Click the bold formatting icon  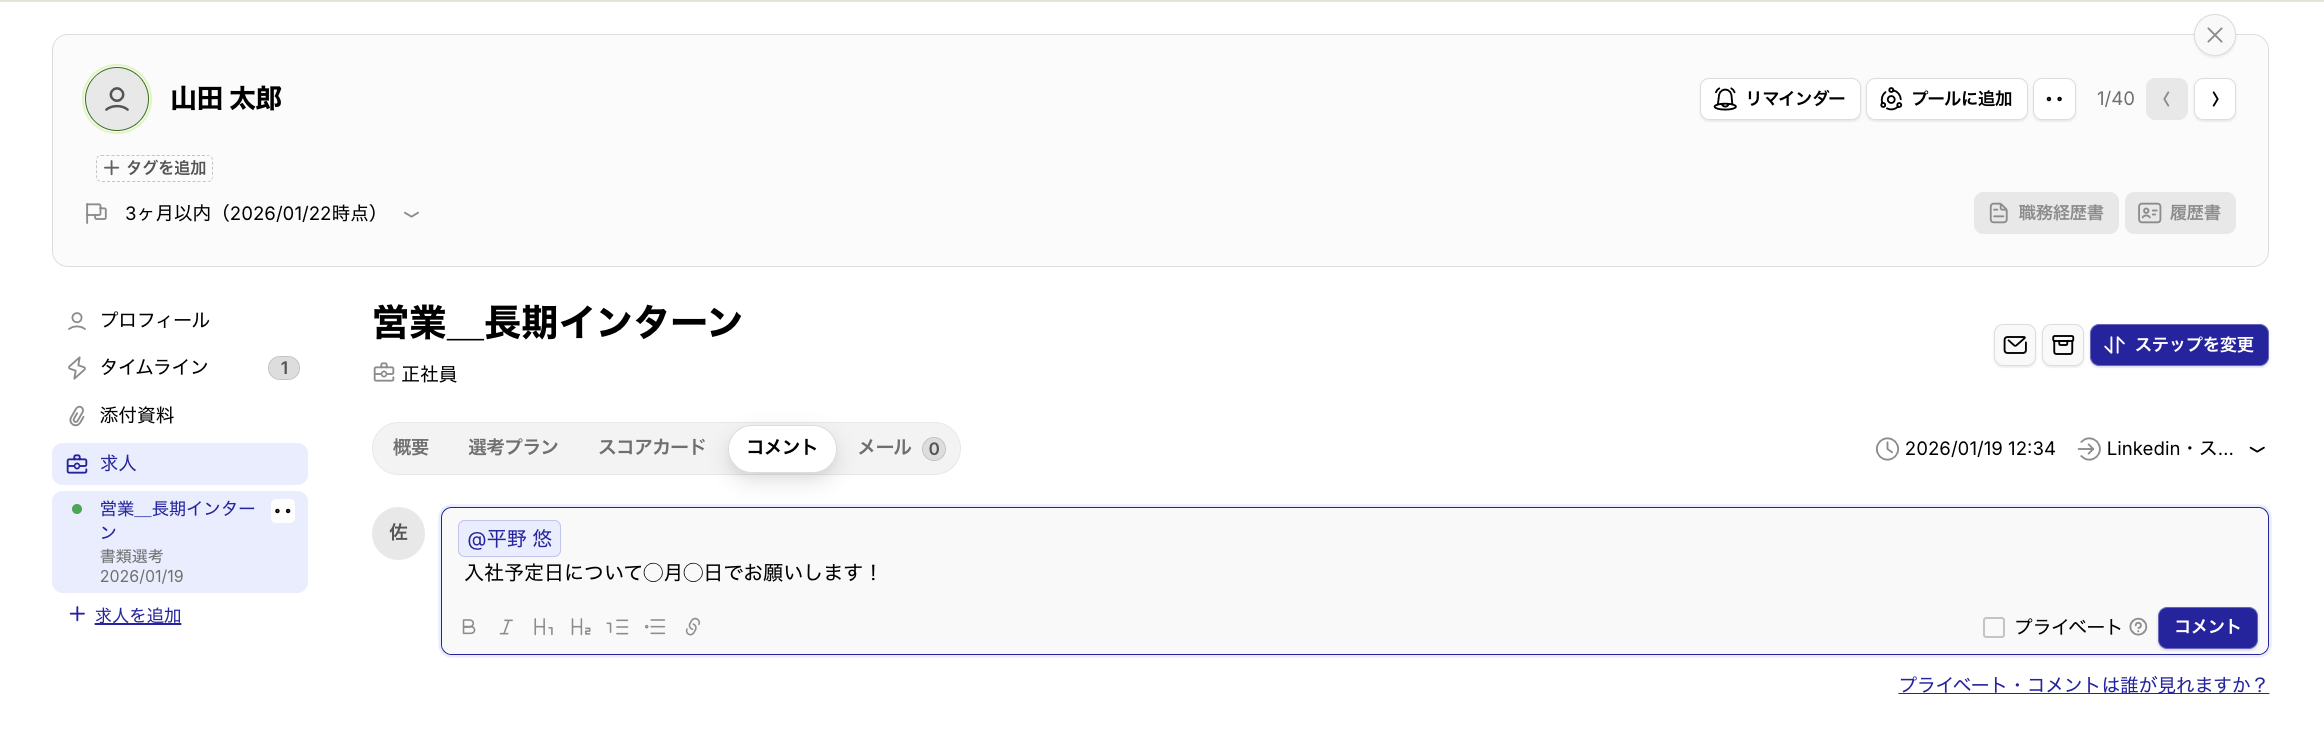coord(468,627)
